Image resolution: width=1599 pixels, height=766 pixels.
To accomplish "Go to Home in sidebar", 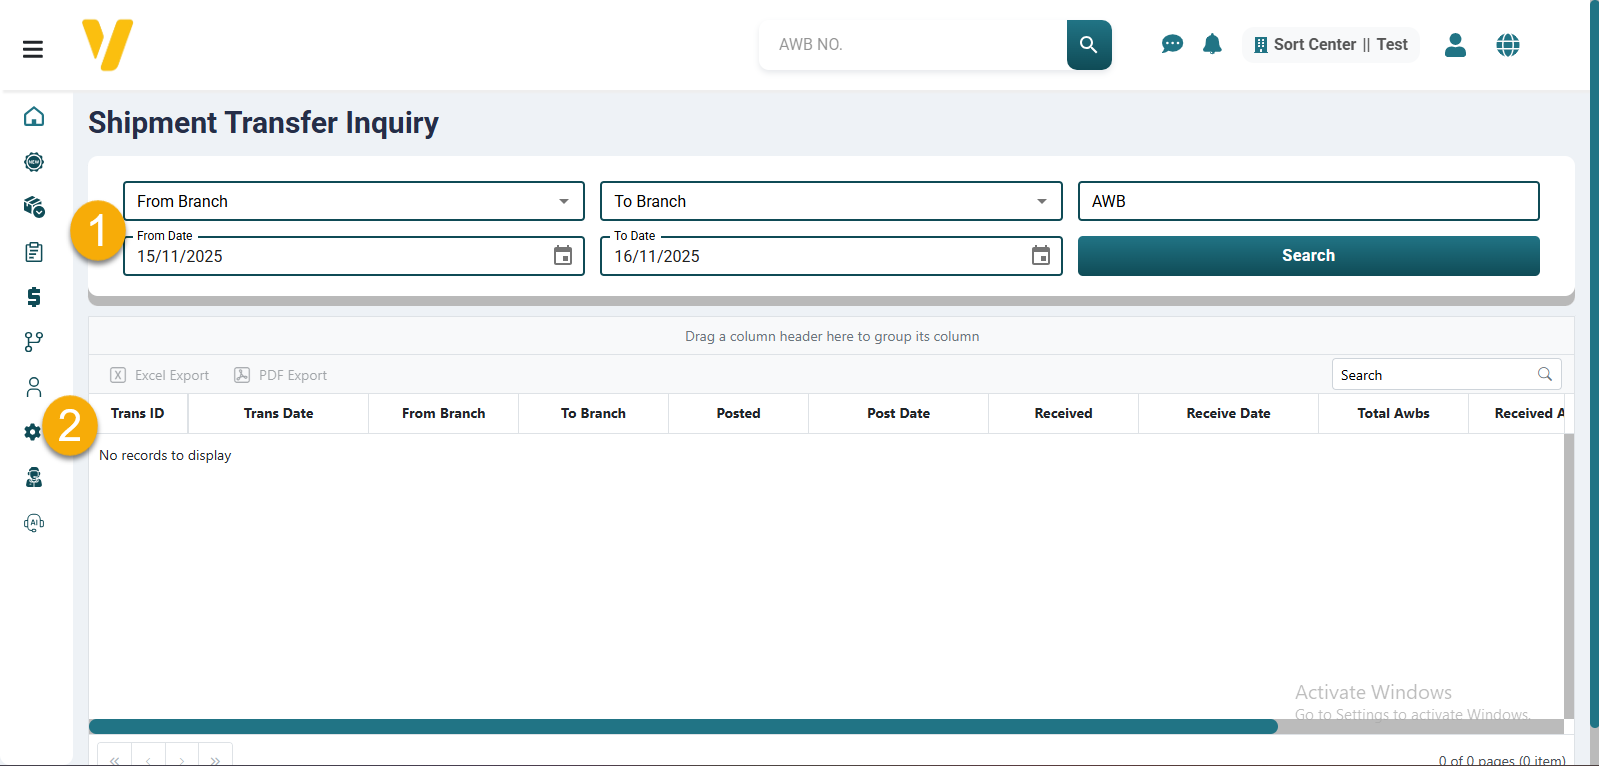I will (34, 117).
